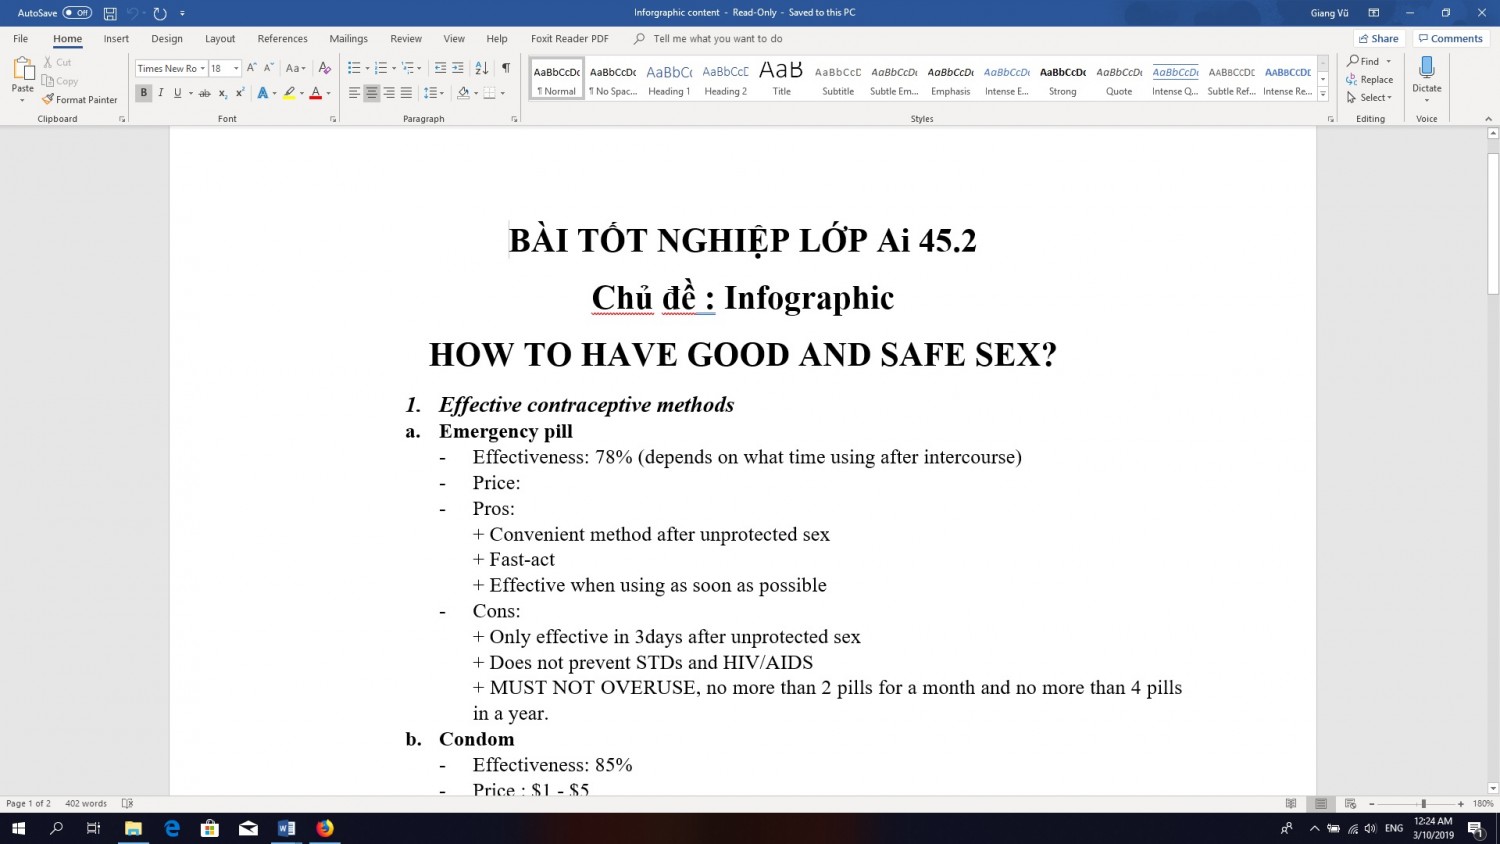
Task: Open the font name dropdown
Action: point(202,68)
